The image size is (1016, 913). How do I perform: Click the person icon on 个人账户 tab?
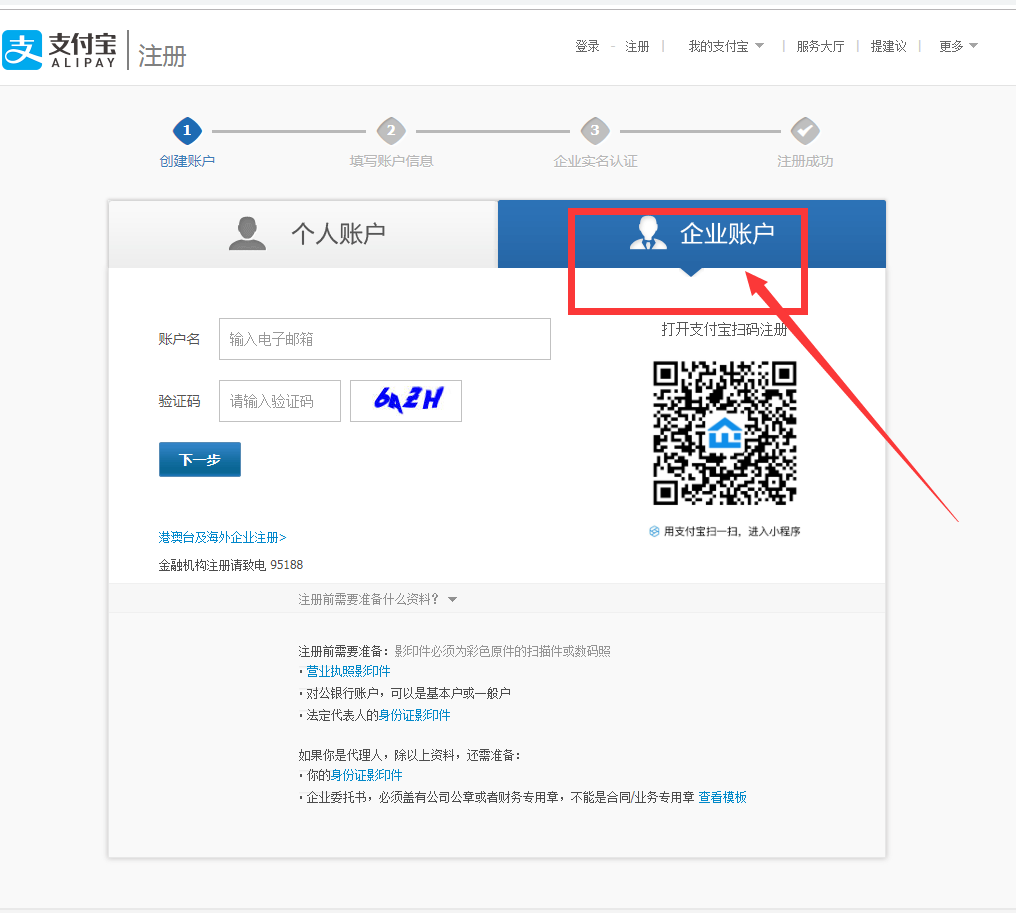point(248,233)
